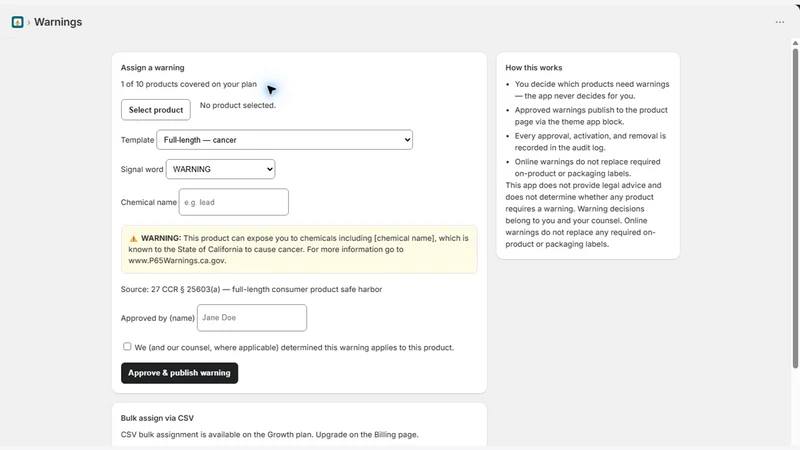The width and height of the screenshot is (800, 450).
Task: Focus the Chemical name input field
Action: tap(234, 202)
